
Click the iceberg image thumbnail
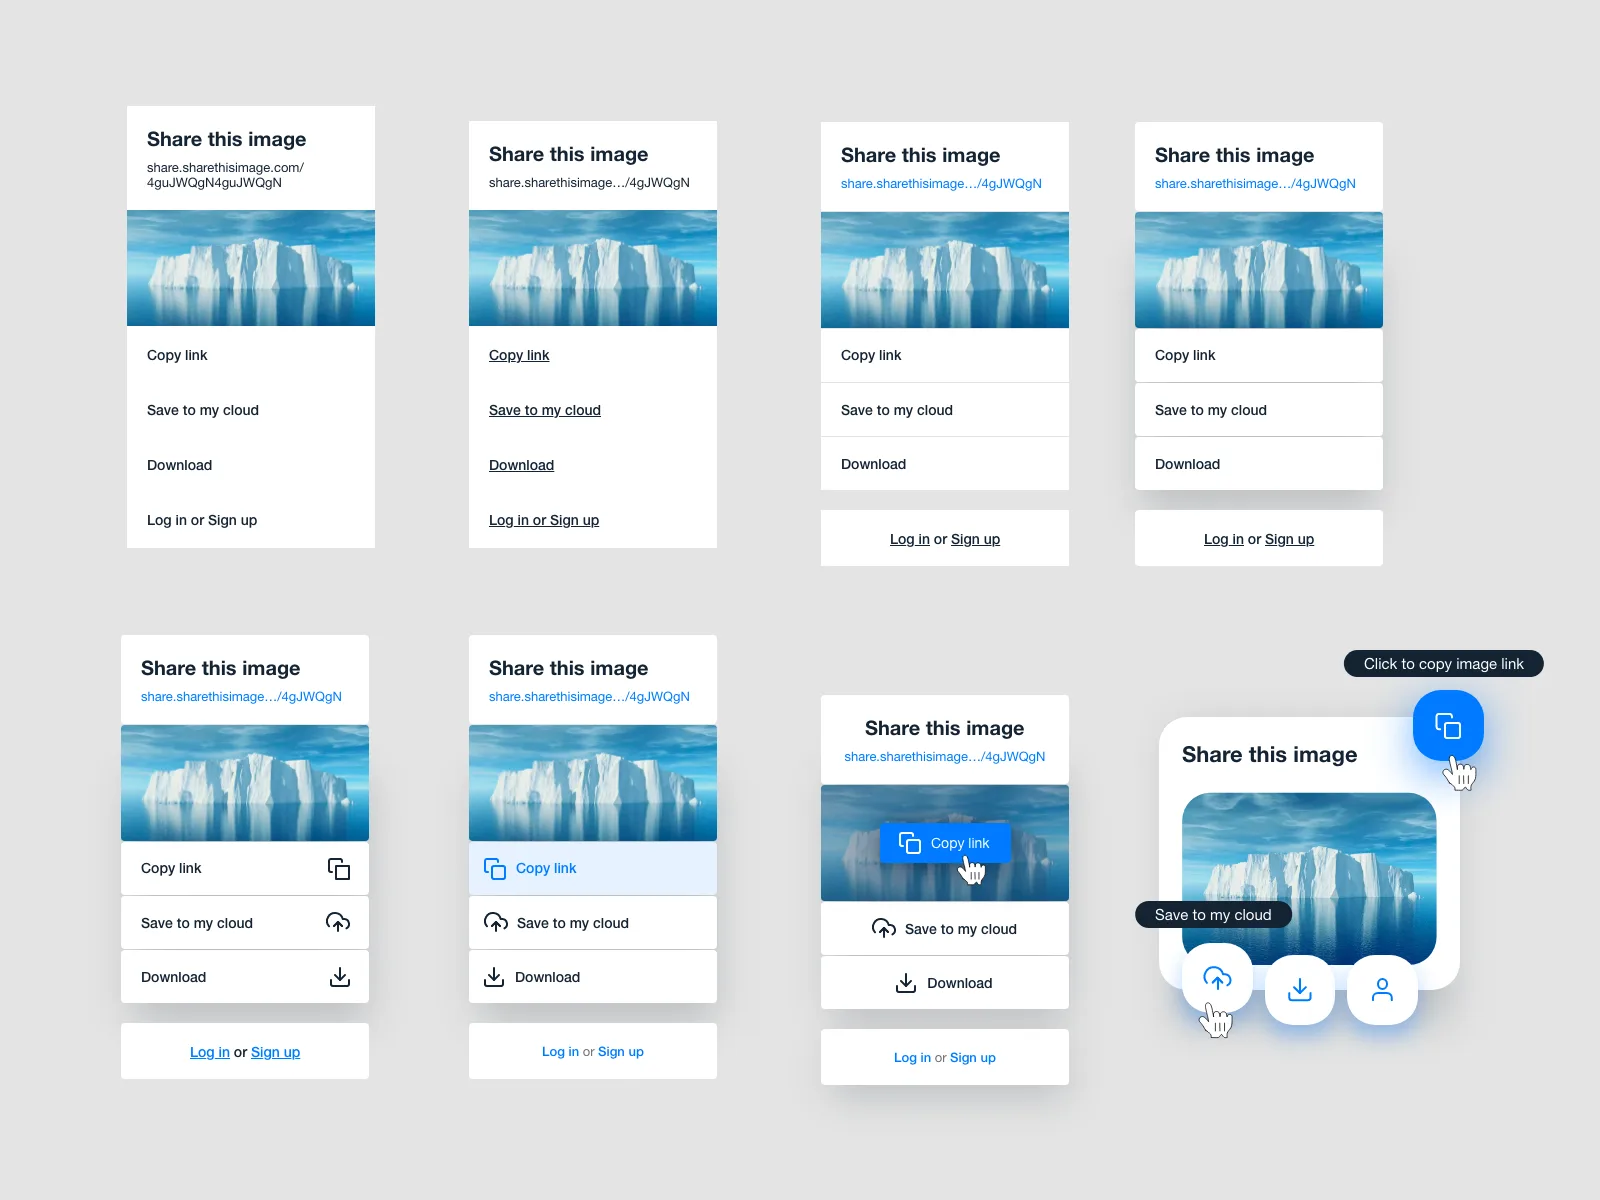point(250,267)
